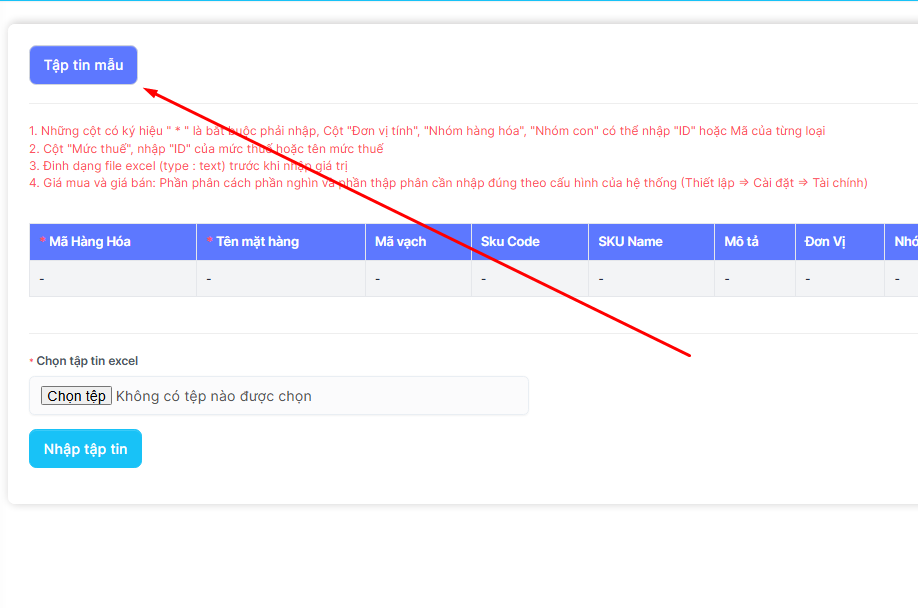918x608 pixels.
Task: Click the "Nhập tập tin" import button
Action: click(x=85, y=449)
